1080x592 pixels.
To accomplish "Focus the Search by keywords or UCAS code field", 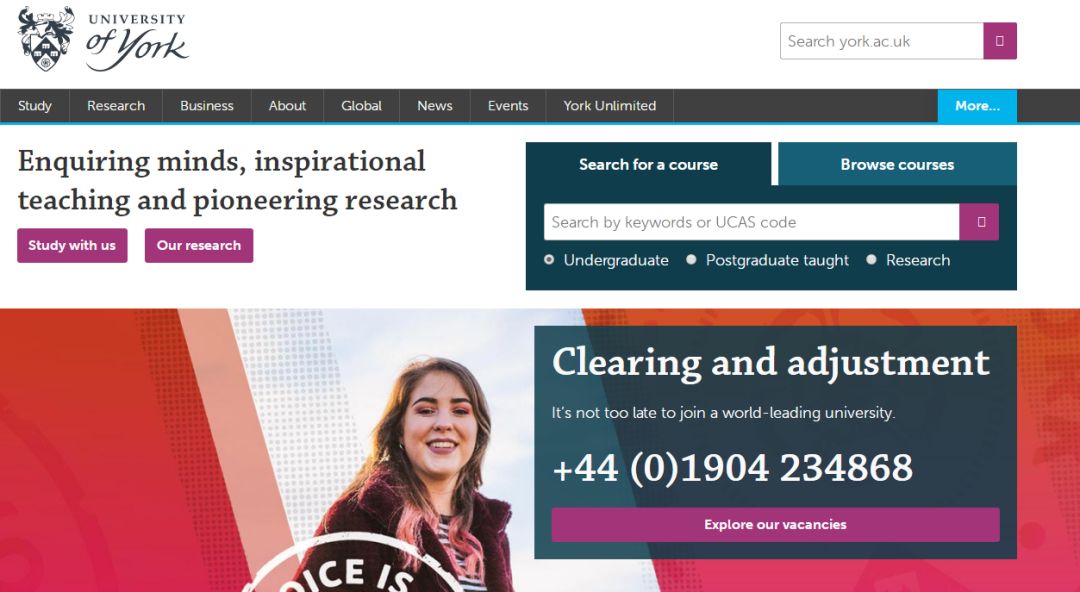I will tap(751, 222).
